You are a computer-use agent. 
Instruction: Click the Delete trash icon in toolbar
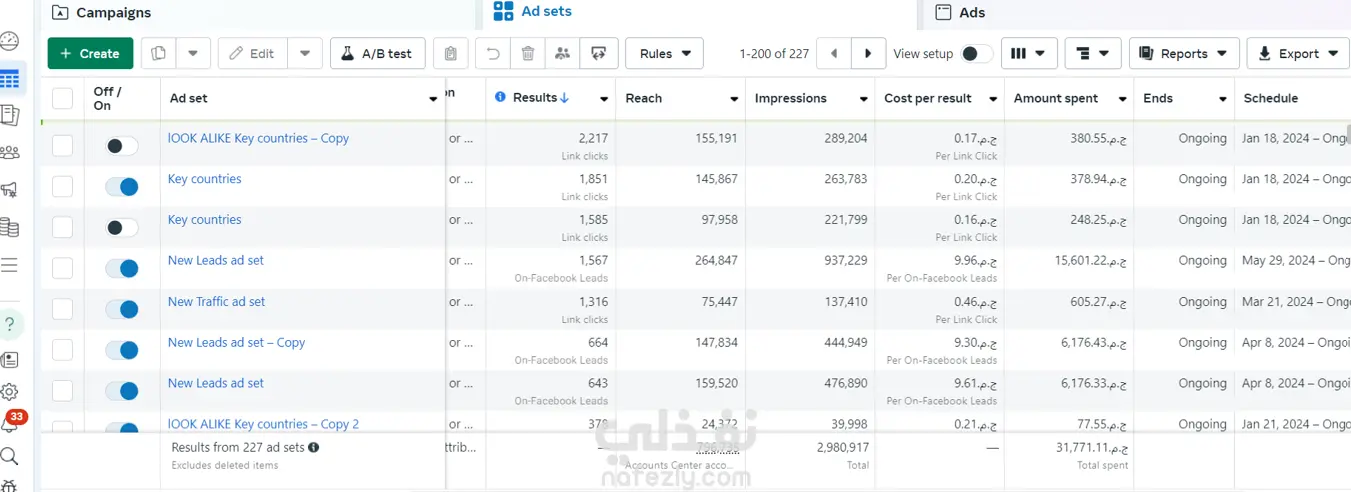point(528,54)
